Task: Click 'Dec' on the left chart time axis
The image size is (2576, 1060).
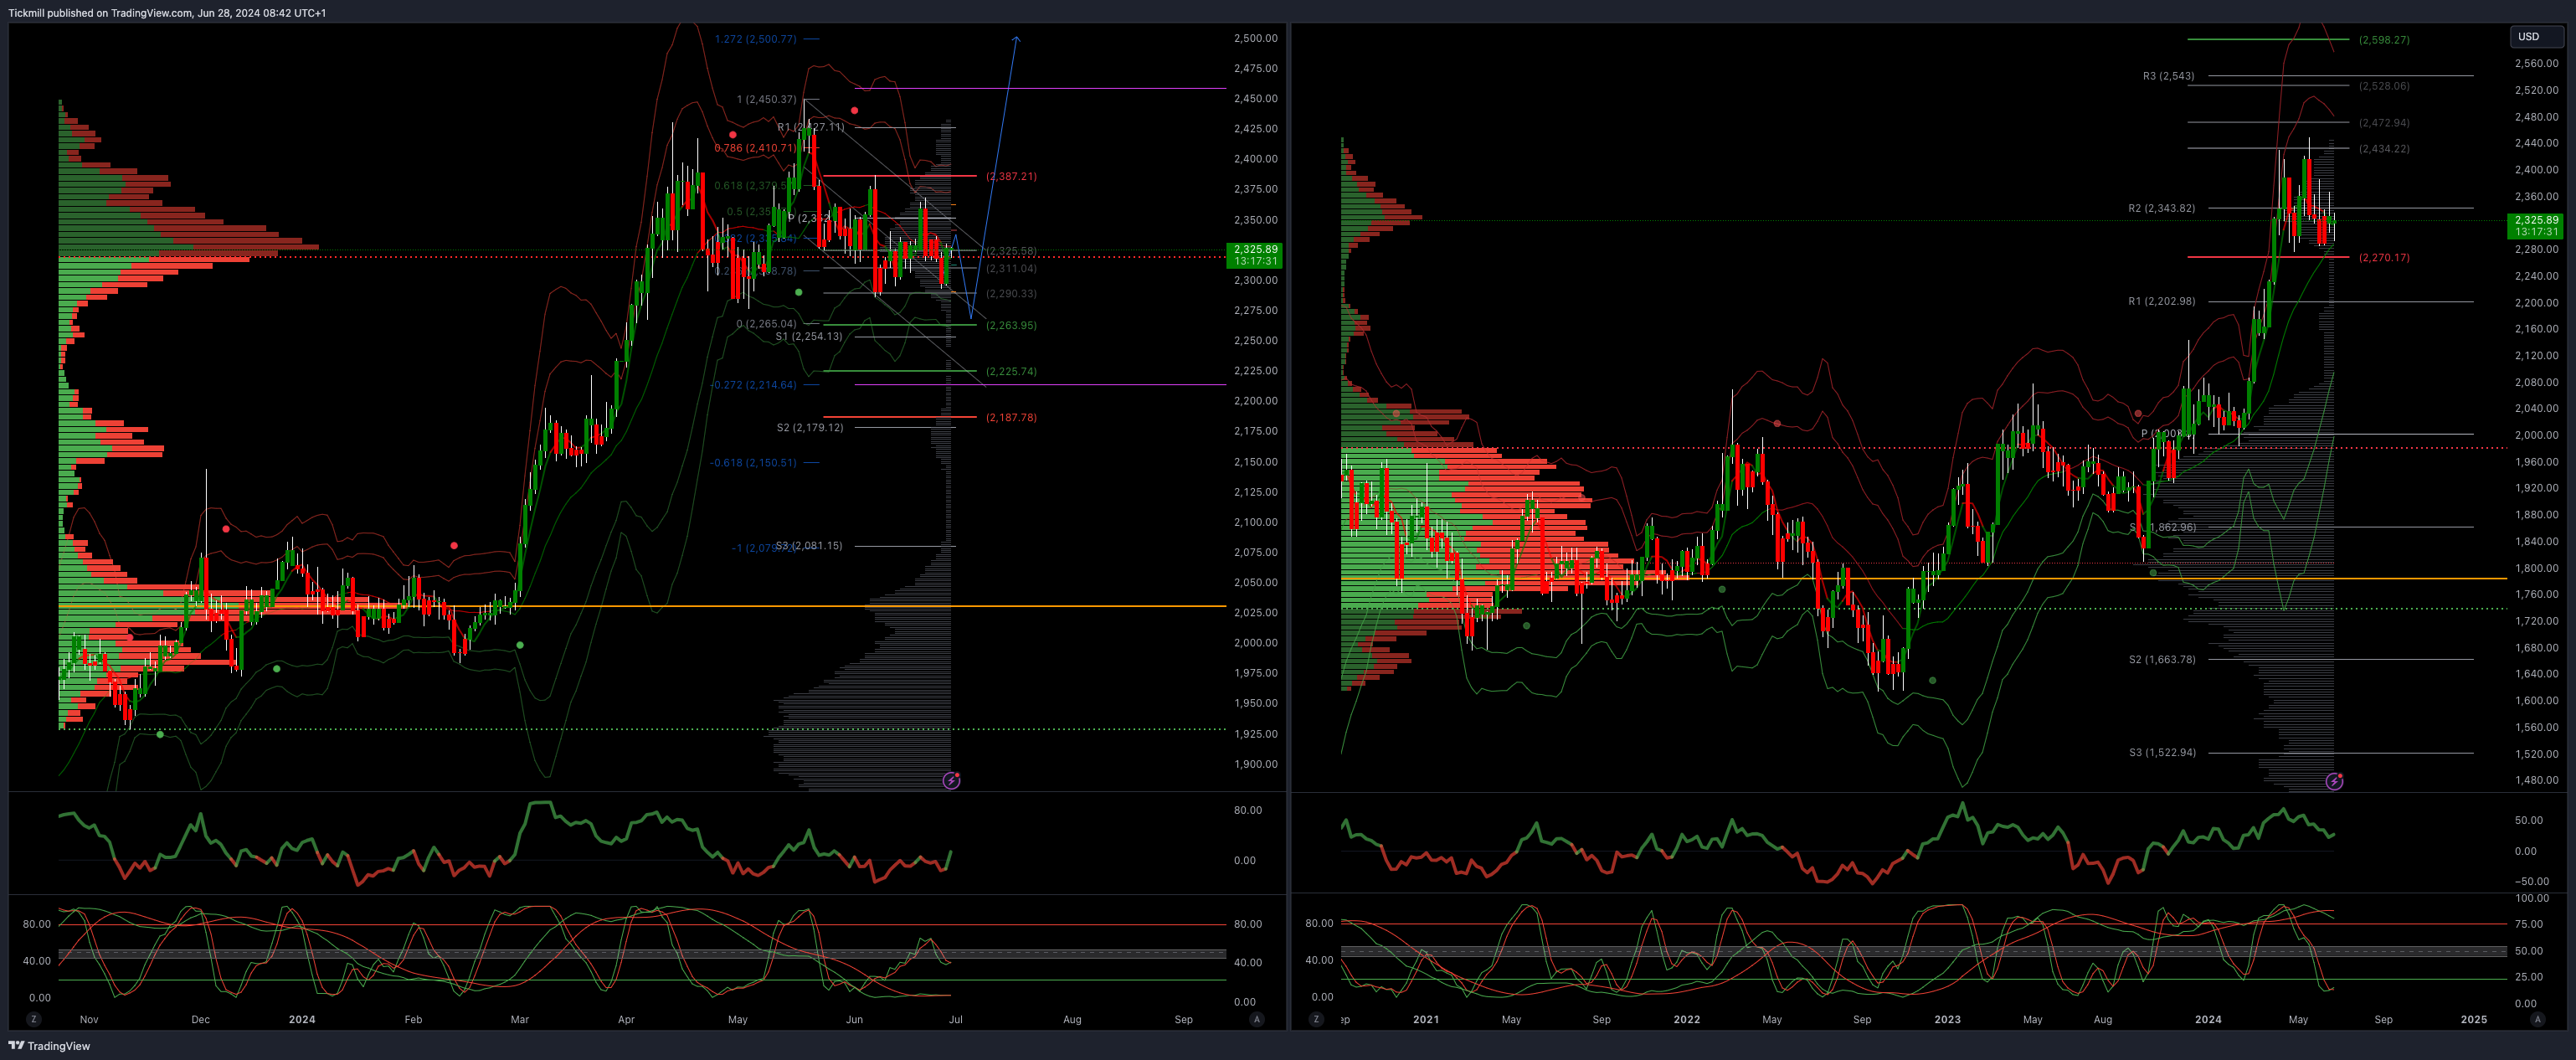Action: click(201, 1019)
